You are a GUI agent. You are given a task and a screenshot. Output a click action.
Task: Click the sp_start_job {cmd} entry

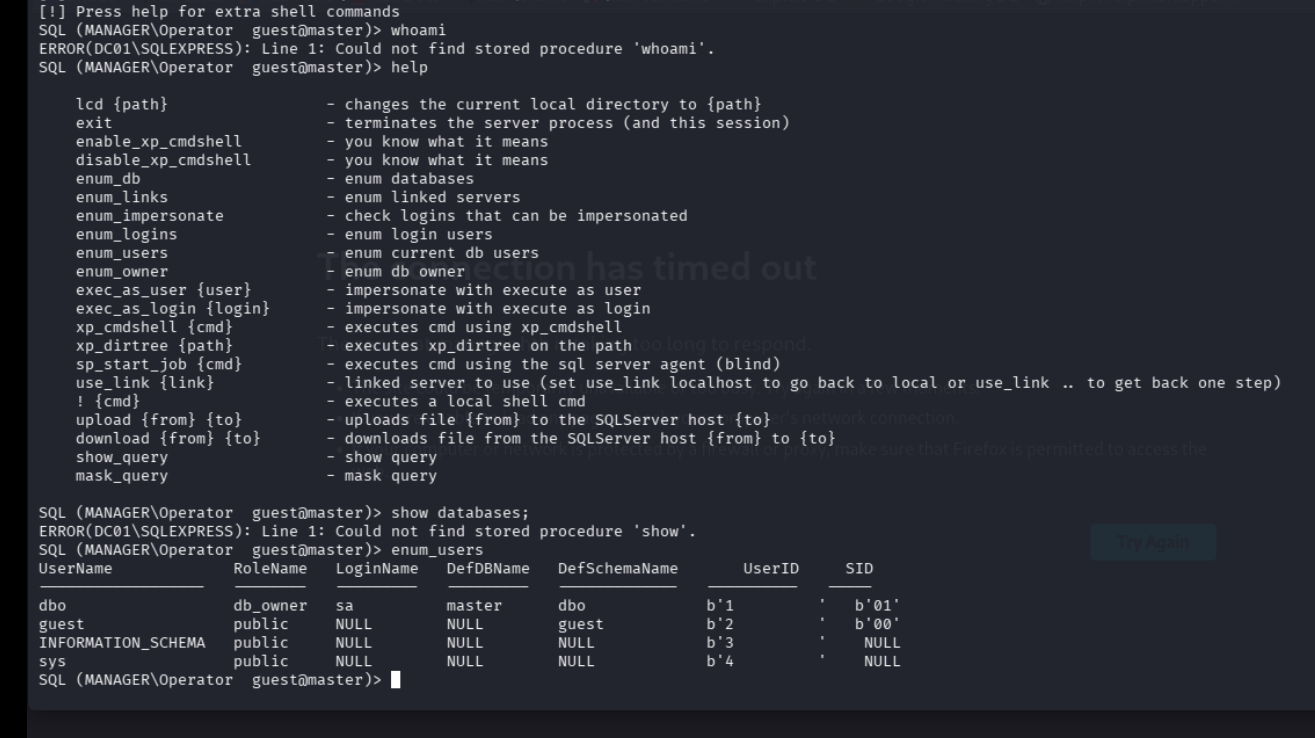coord(158,364)
